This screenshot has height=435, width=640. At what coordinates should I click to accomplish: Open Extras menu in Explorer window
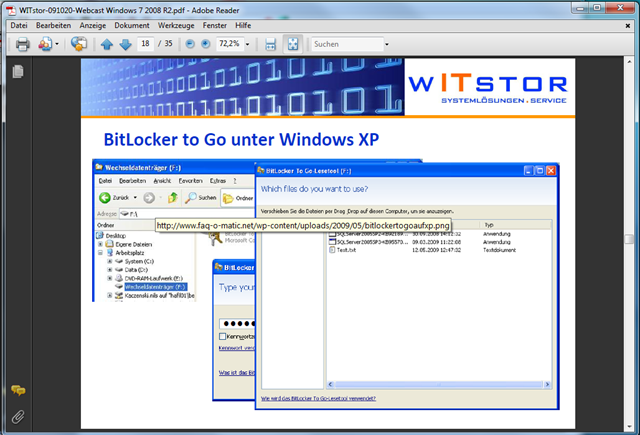(218, 180)
